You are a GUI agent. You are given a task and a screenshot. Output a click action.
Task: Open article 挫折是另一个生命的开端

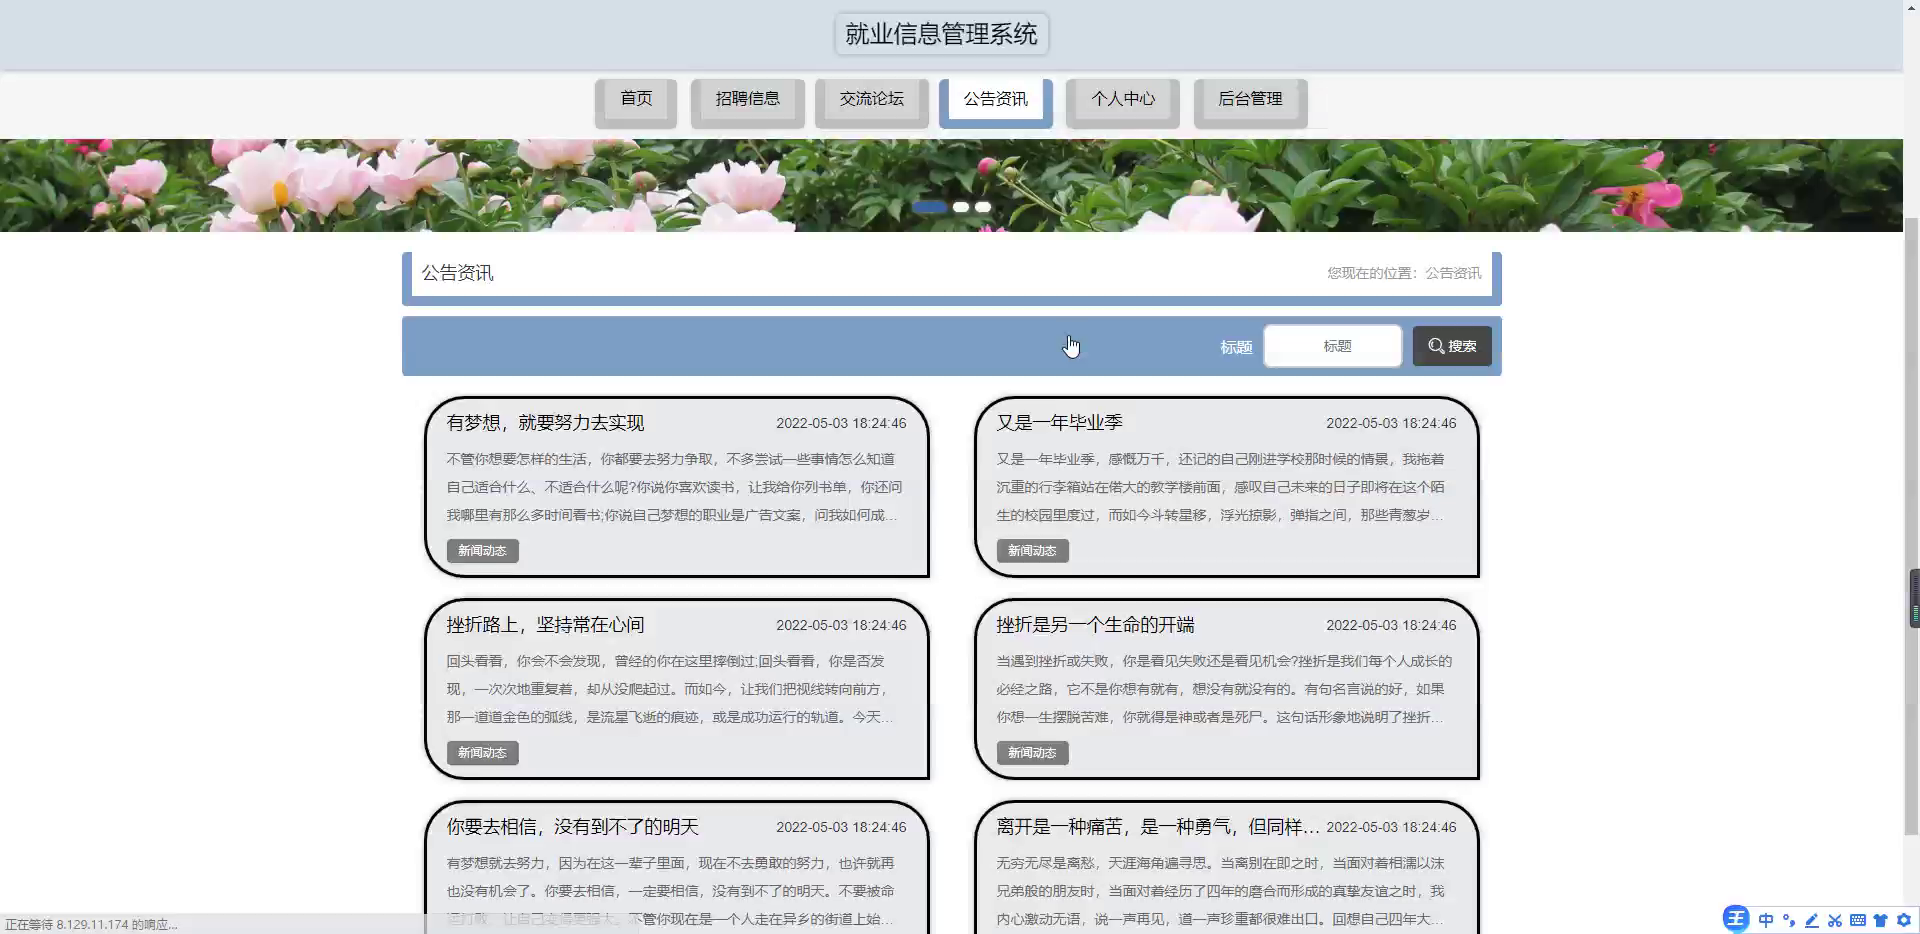coord(1095,625)
